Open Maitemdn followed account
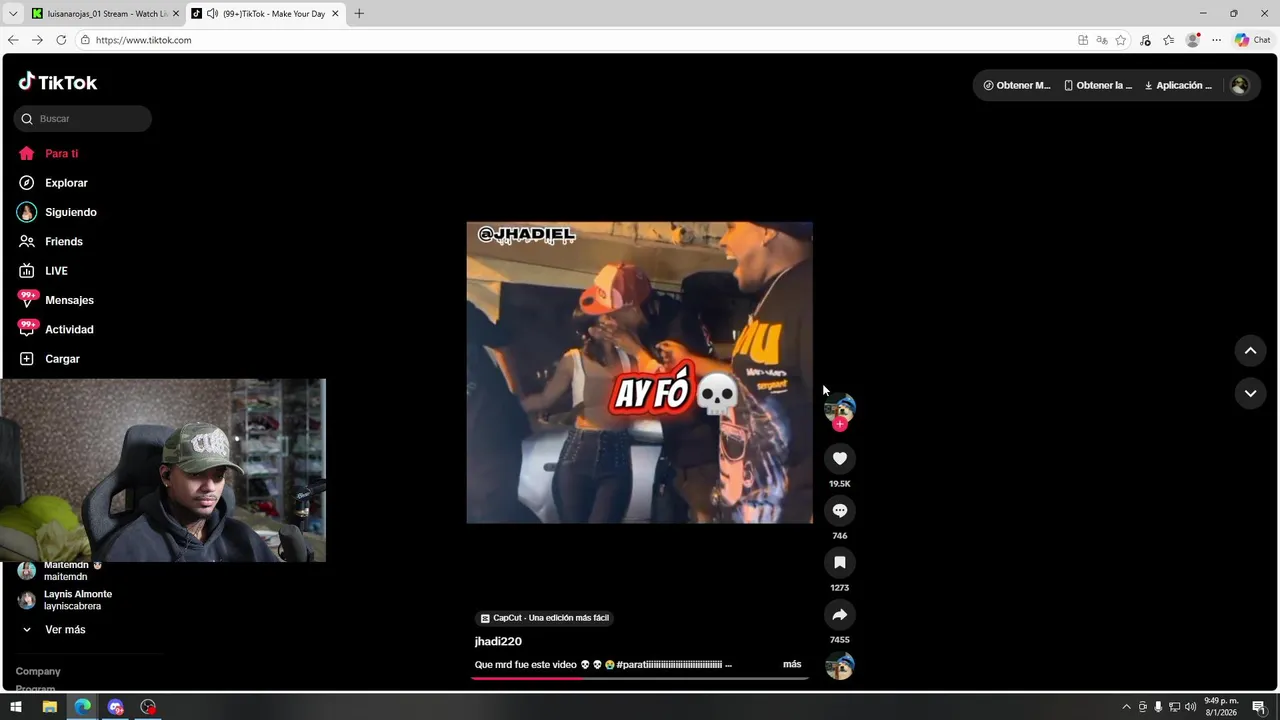1280x720 pixels. click(66, 571)
